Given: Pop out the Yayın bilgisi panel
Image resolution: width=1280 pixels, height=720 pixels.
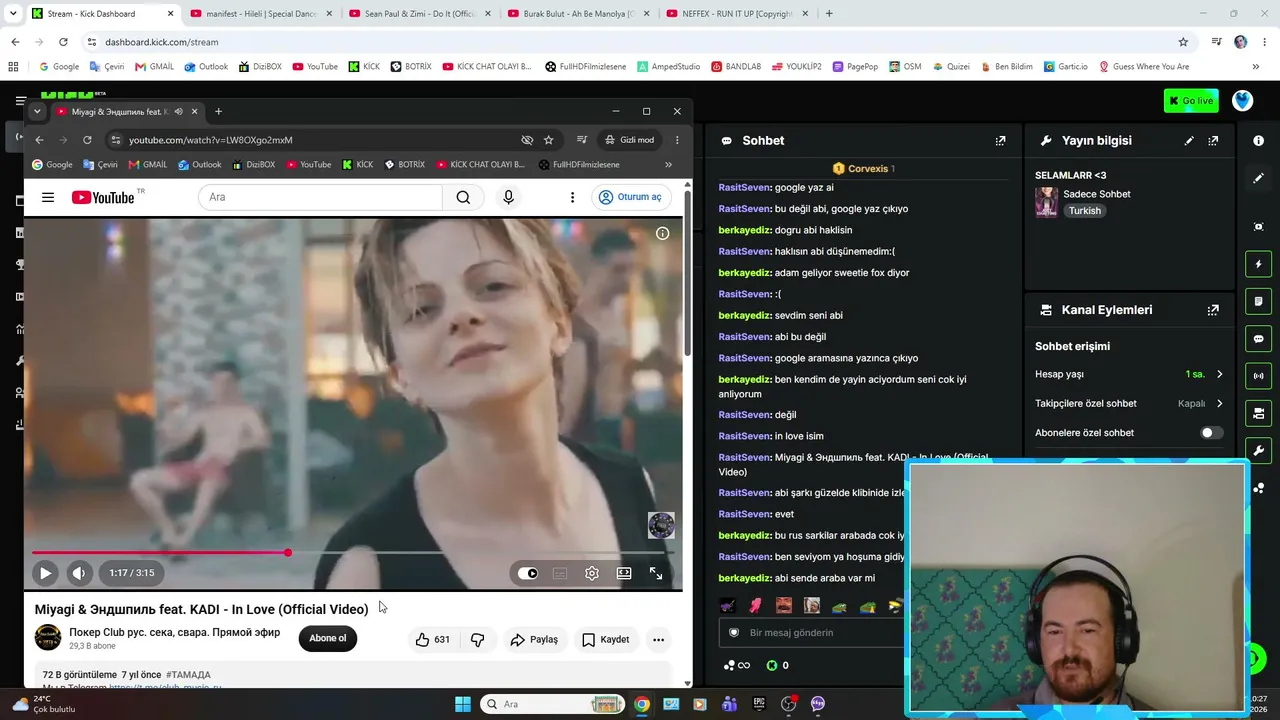Looking at the screenshot, I should pos(1213,141).
